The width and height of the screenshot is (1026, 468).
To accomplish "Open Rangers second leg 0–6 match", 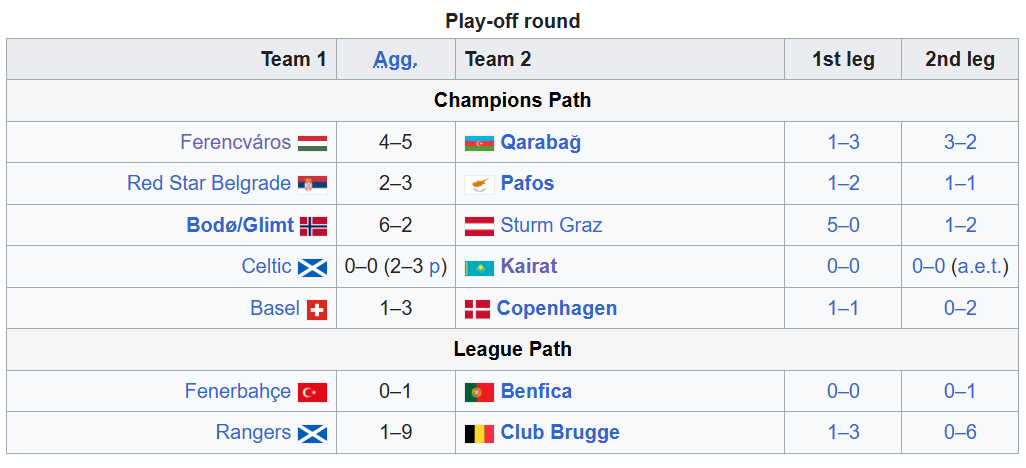I will click(959, 433).
